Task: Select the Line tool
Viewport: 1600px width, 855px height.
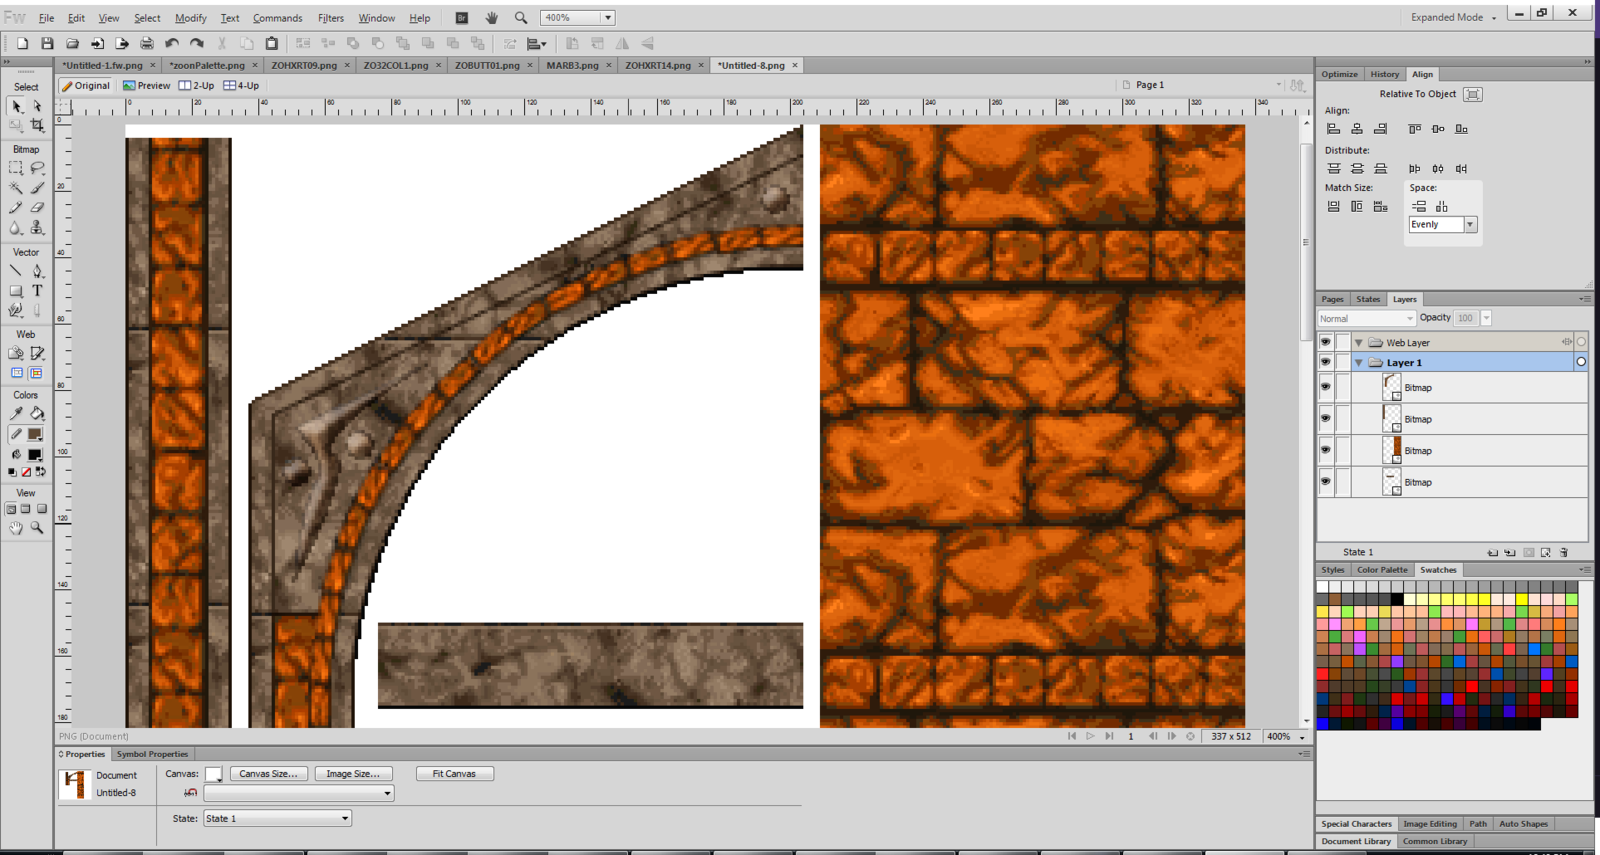Action: coord(16,271)
